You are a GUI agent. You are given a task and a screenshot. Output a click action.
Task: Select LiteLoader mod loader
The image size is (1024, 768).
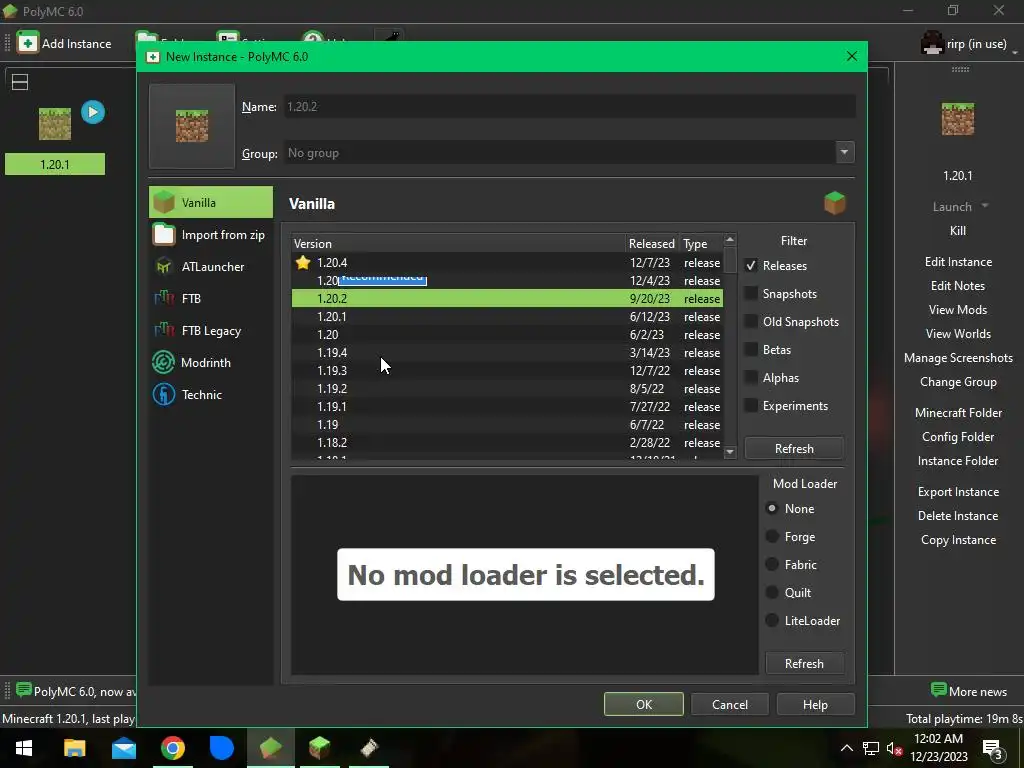point(772,621)
